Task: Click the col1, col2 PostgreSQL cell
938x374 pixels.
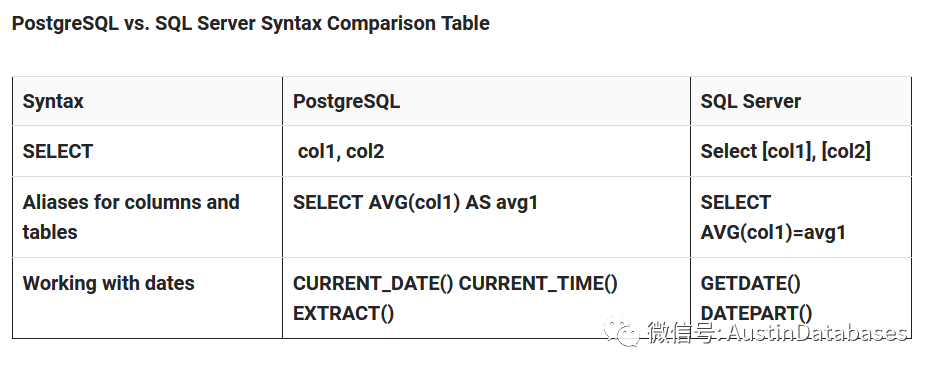Action: coord(341,151)
